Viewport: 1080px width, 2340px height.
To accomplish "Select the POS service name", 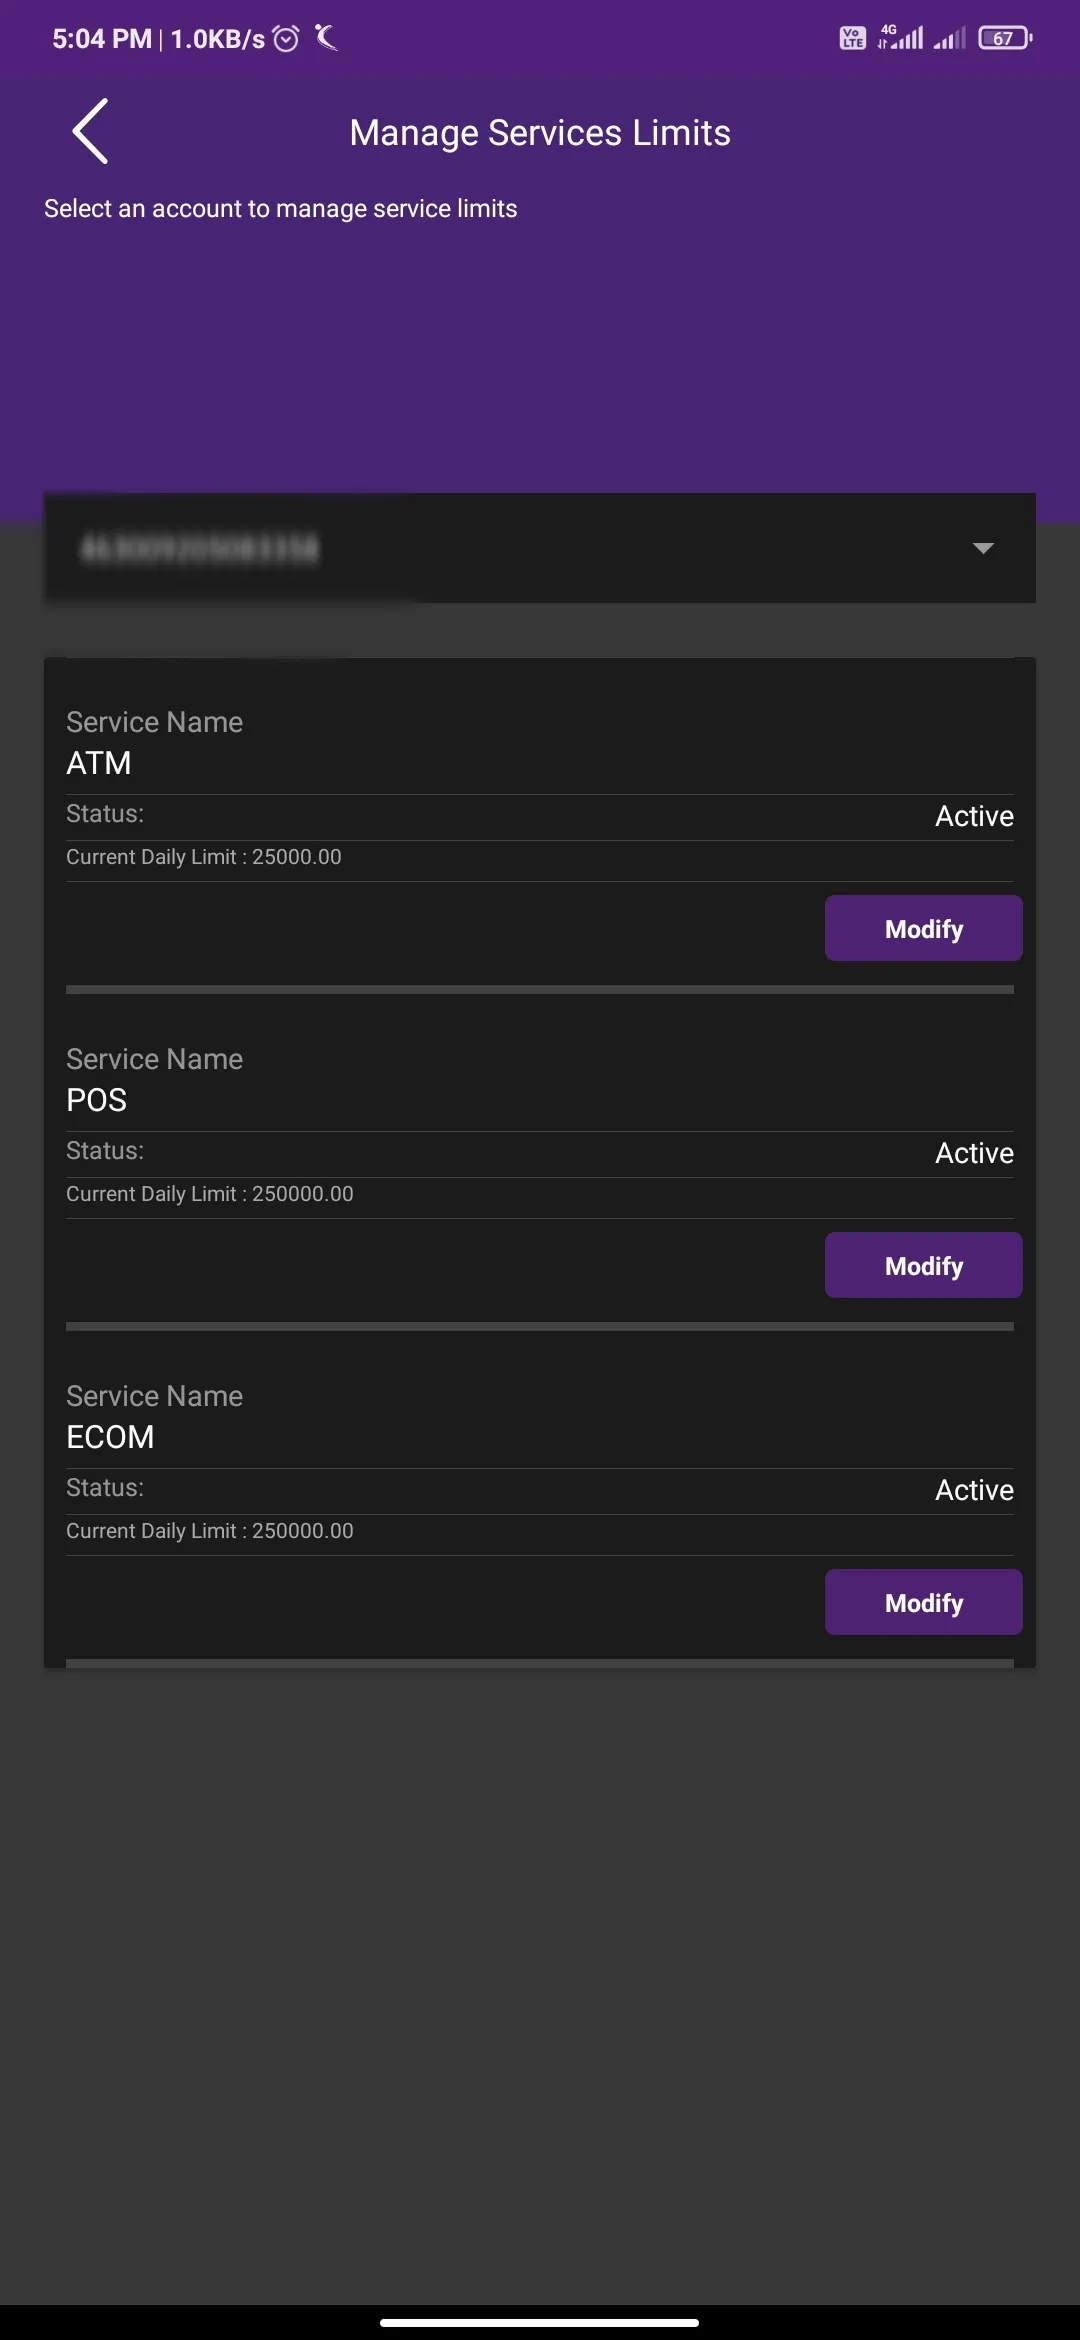I will pyautogui.click(x=97, y=1100).
